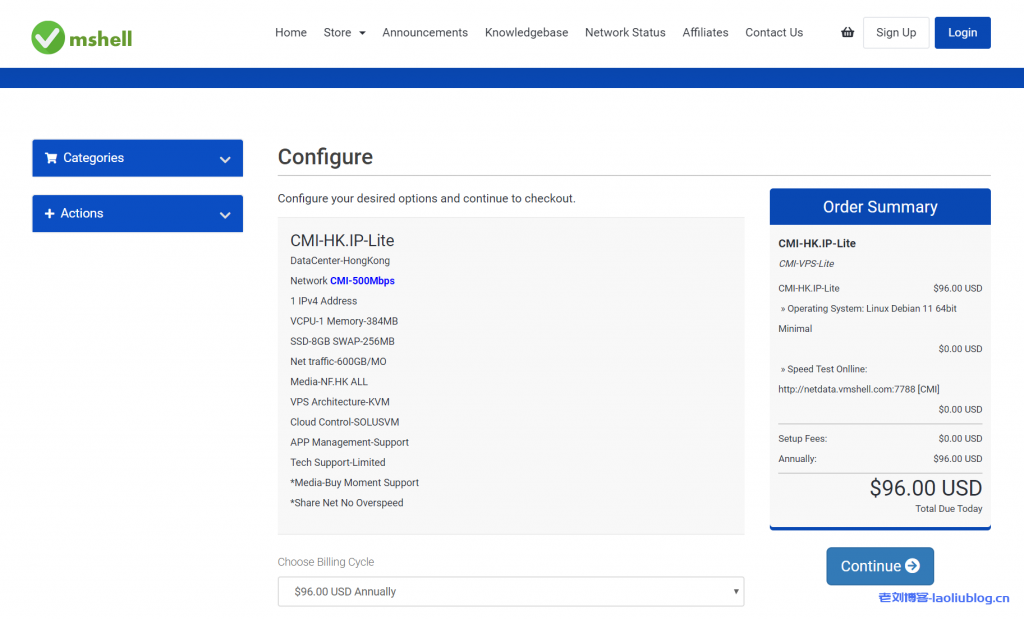Click the mshell green checkmark logo

(47, 37)
